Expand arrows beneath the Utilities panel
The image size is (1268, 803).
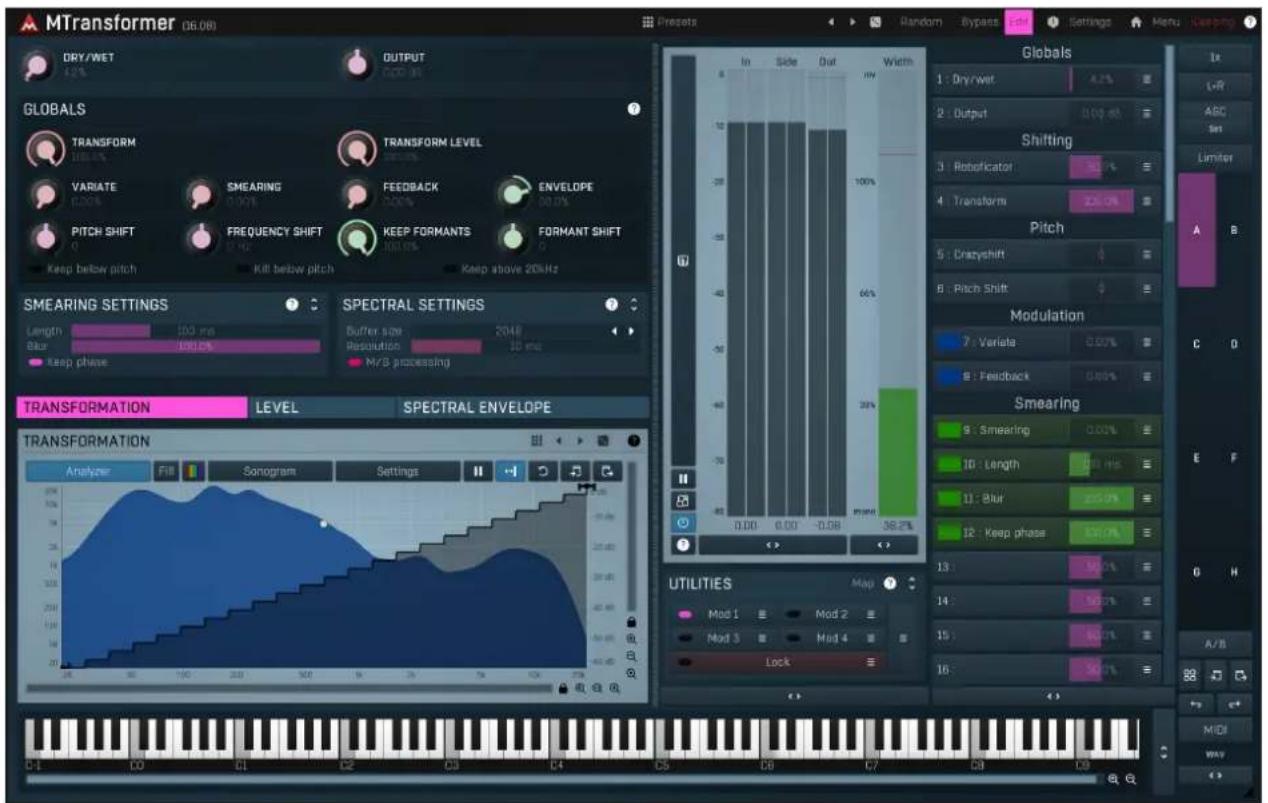[794, 695]
